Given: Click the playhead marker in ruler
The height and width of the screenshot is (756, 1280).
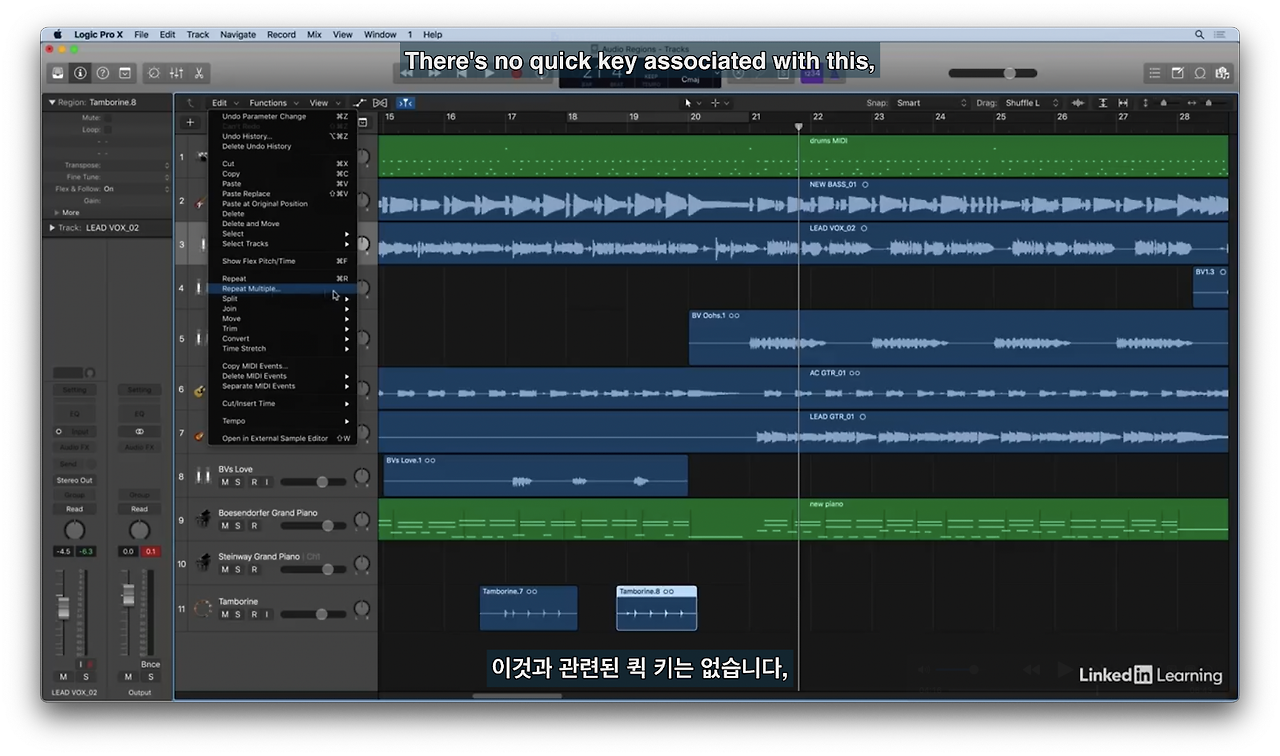Looking at the screenshot, I should [x=798, y=127].
